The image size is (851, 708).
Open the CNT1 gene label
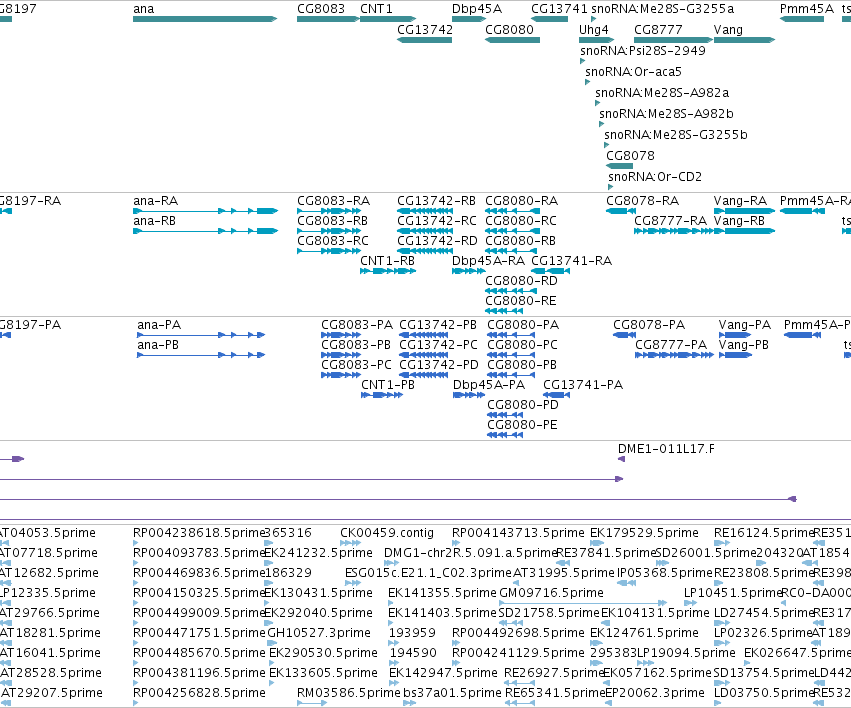(x=376, y=9)
